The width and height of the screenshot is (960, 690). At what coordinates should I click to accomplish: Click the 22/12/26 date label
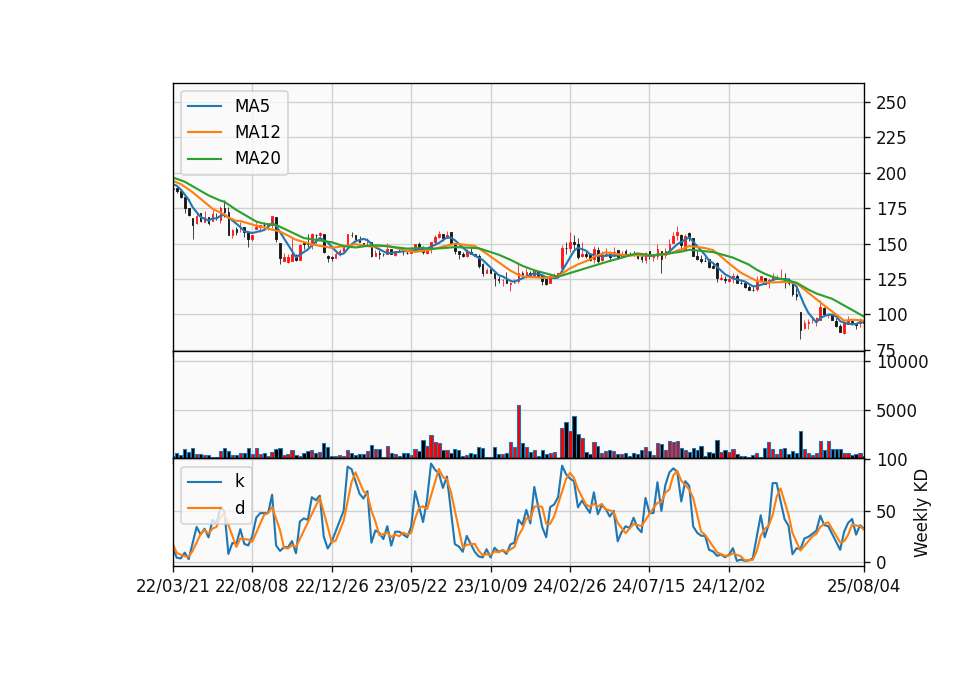pos(332,586)
